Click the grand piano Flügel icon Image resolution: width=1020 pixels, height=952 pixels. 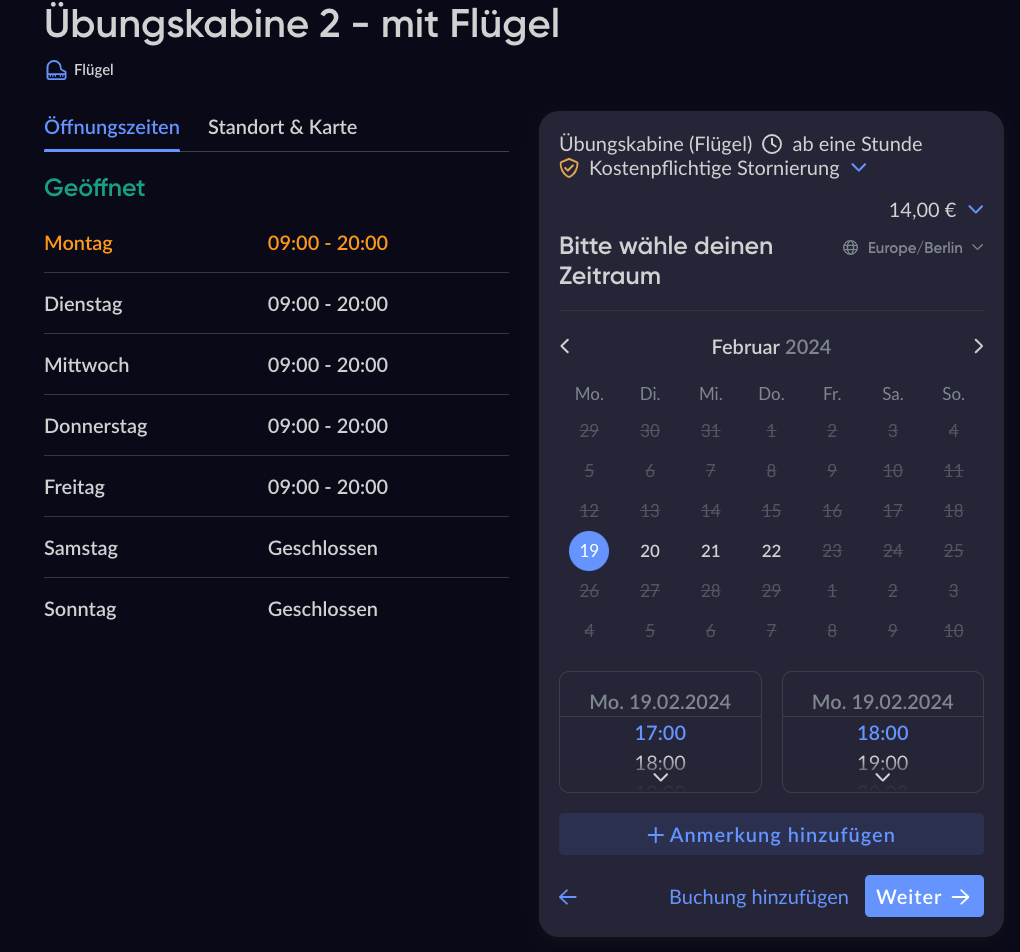click(x=56, y=70)
